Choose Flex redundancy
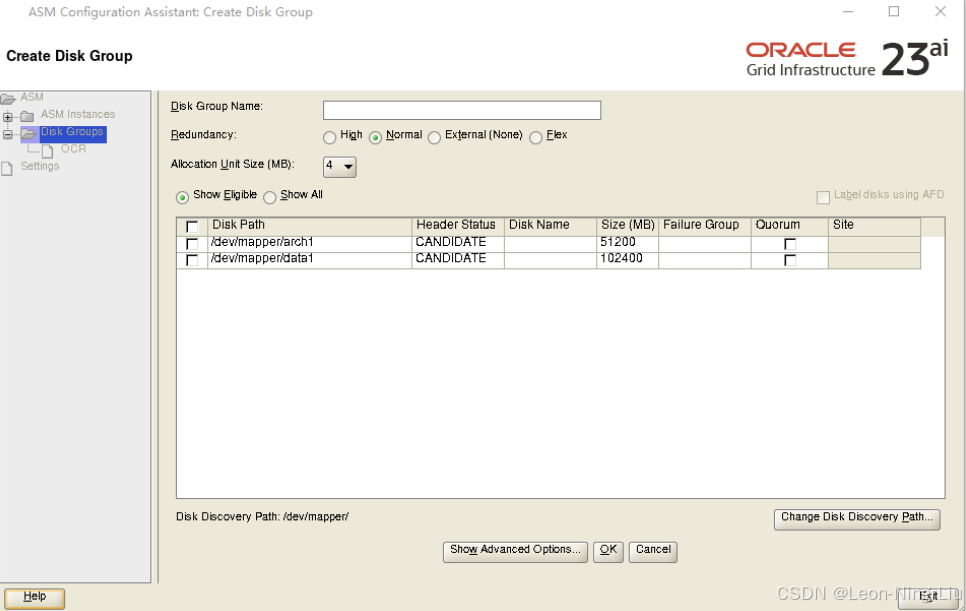The image size is (966, 611). pos(535,137)
